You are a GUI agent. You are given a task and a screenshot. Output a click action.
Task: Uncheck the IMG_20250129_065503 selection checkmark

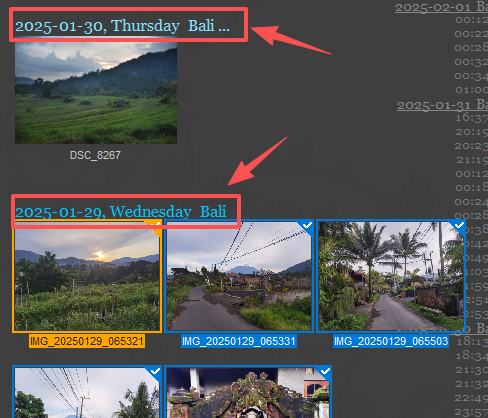459,226
